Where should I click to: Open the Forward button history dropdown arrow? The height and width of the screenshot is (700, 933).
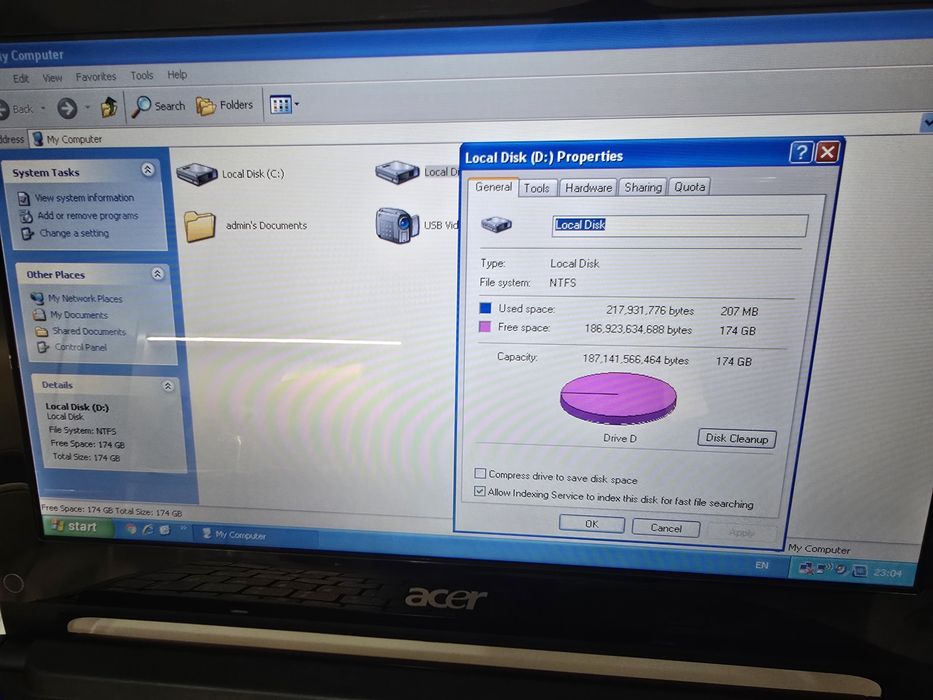click(87, 107)
